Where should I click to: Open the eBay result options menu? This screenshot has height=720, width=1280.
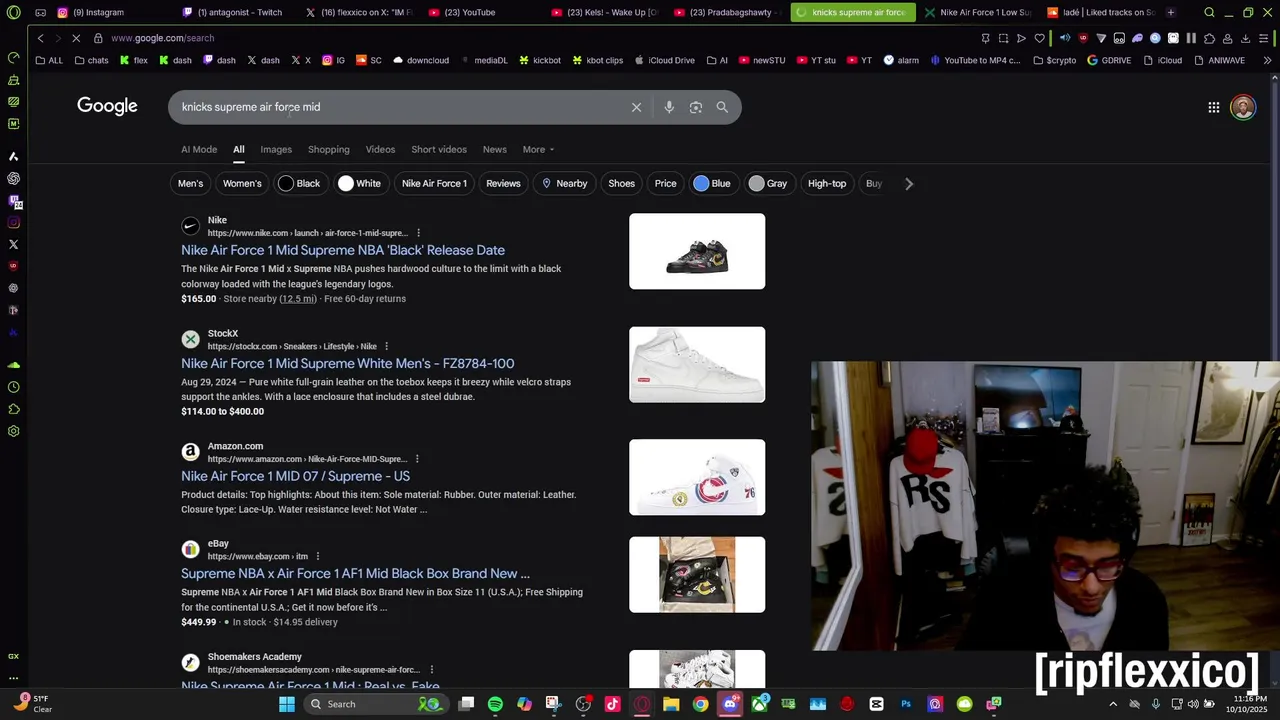pyautogui.click(x=318, y=556)
